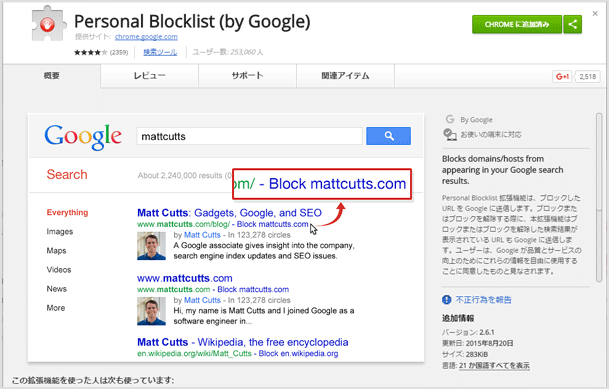Select the 概要 overview tab
This screenshot has width=609, height=389.
pos(52,76)
